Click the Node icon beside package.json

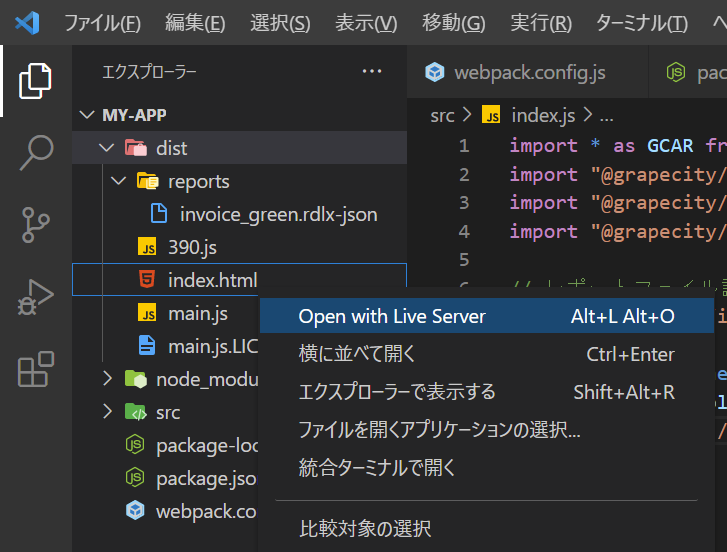pyautogui.click(x=135, y=478)
